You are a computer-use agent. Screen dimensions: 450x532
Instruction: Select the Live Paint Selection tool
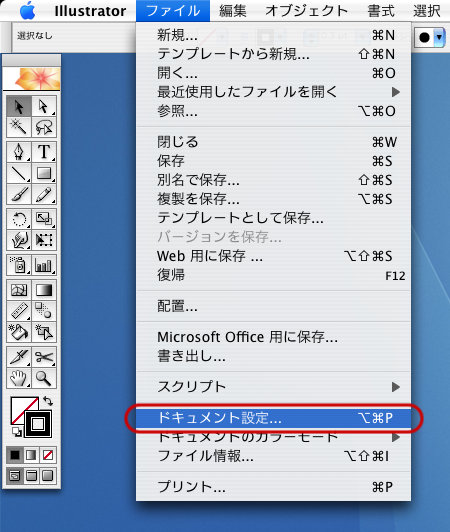point(44,332)
